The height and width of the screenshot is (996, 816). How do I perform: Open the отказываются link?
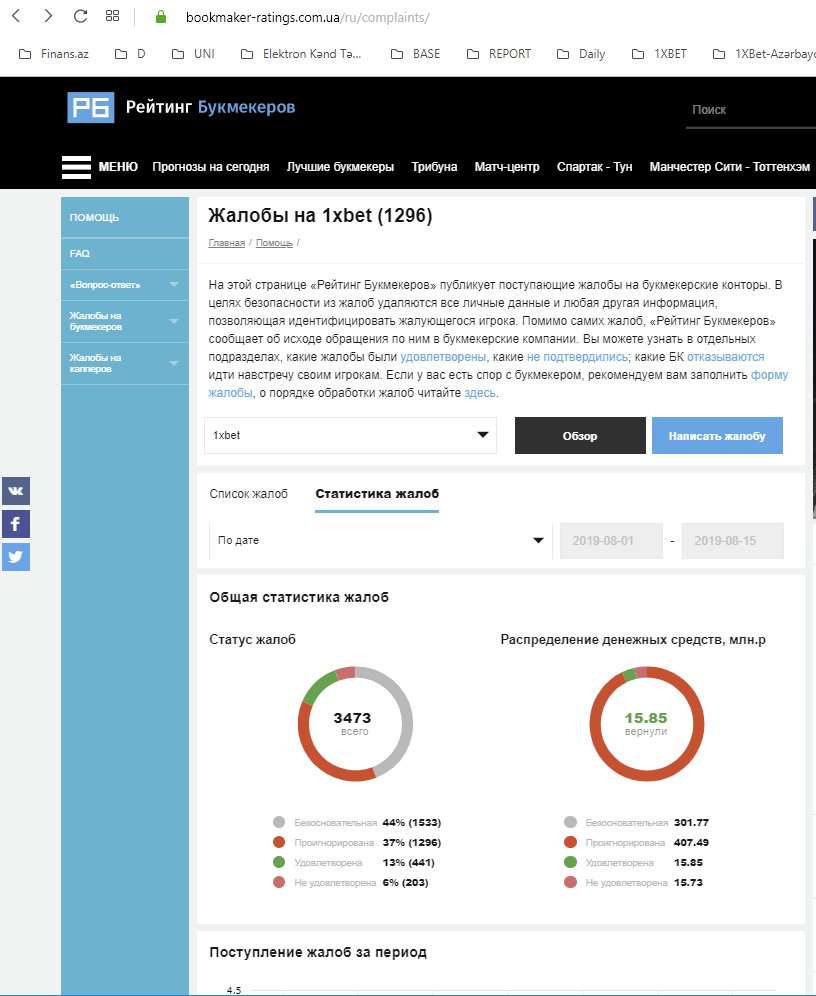[726, 357]
